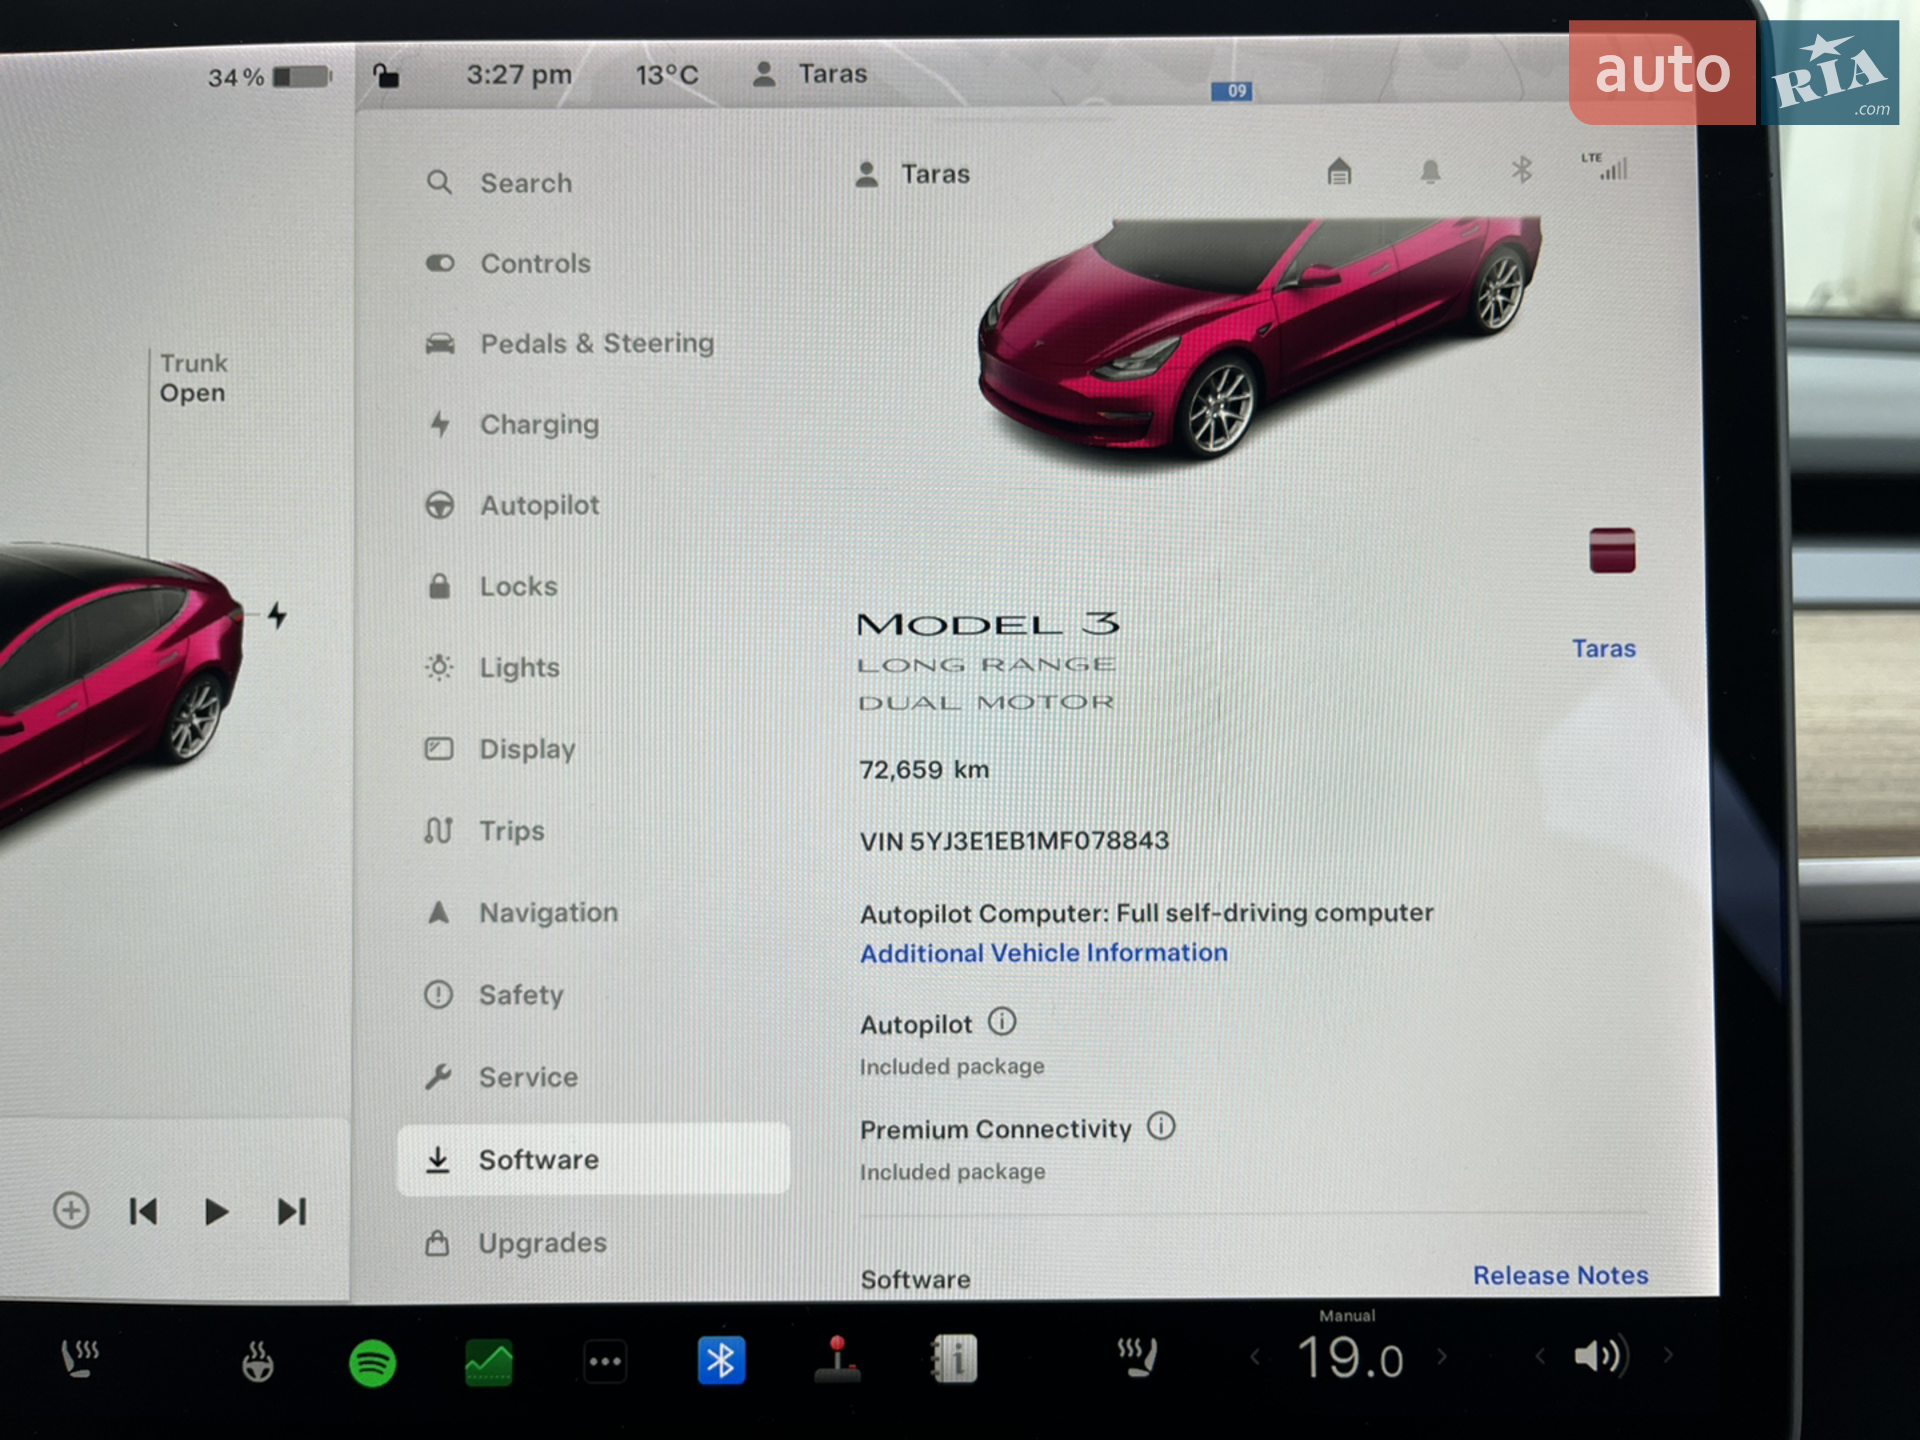The height and width of the screenshot is (1440, 1920).
Task: Select the Software menu item
Action: pyautogui.click(x=593, y=1159)
